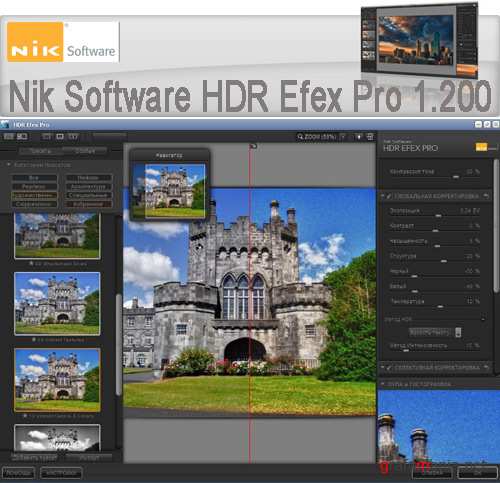500x483 pixels.
Task: Enable Selective Adjustments checkbox
Action: pos(389,368)
